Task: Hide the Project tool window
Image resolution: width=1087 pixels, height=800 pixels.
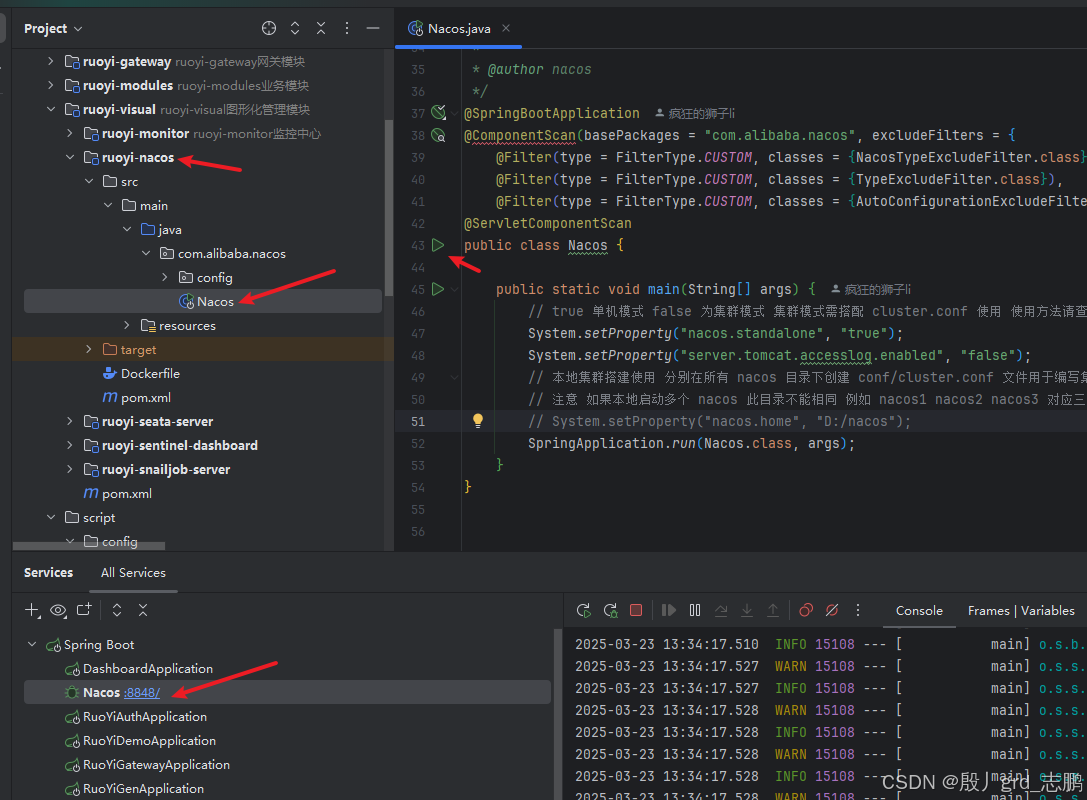Action: (373, 28)
